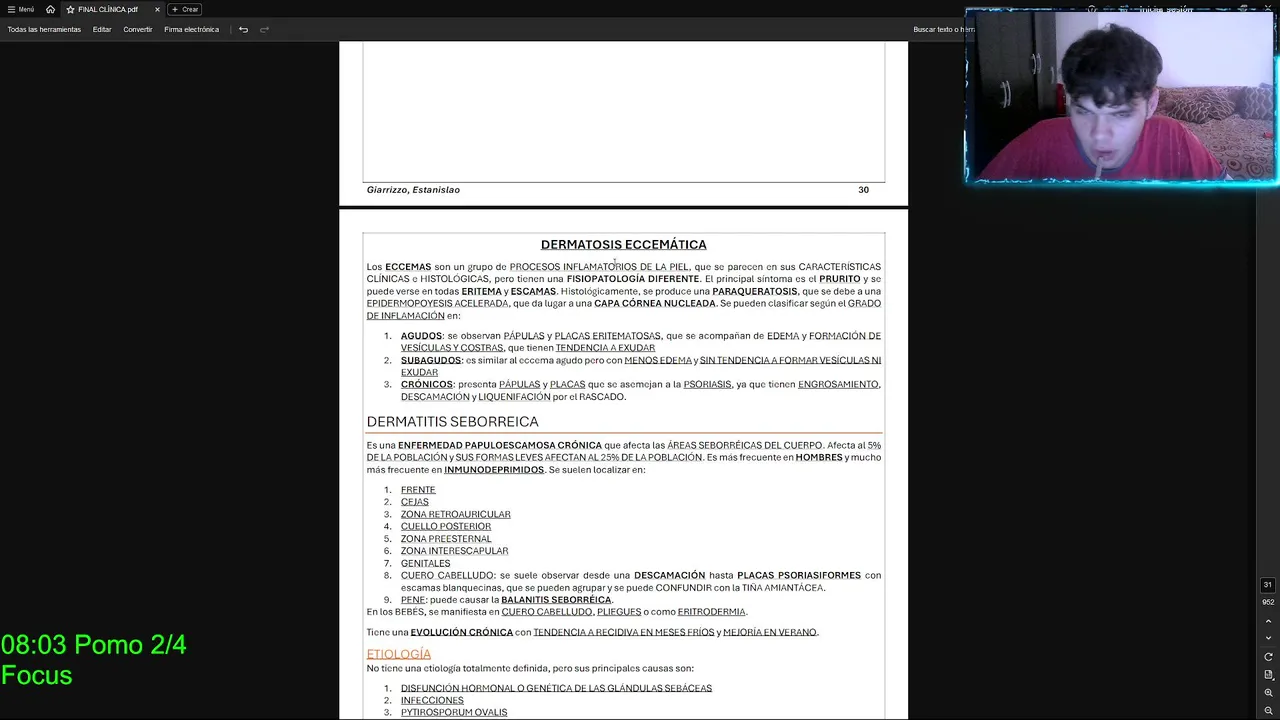Open the page display options icon
This screenshot has height=720, width=1280.
1268,675
